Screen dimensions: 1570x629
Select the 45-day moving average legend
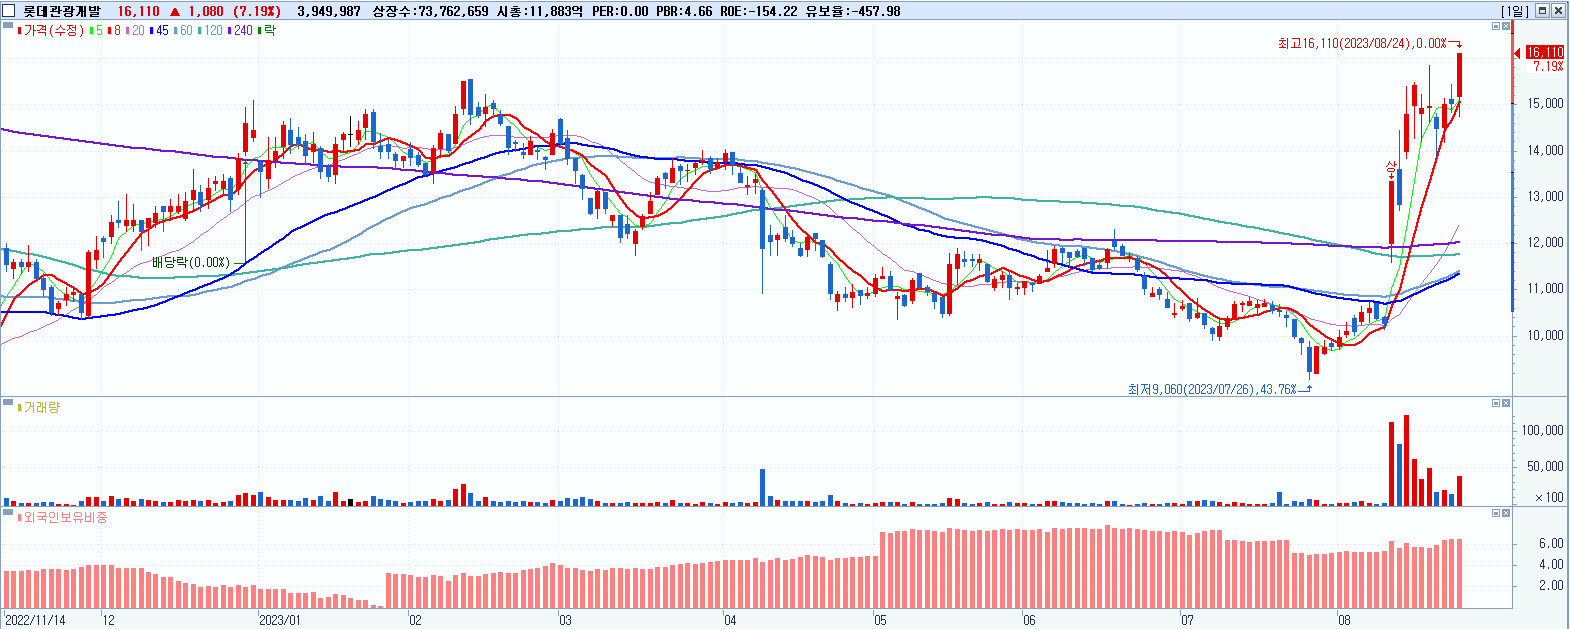coord(159,31)
